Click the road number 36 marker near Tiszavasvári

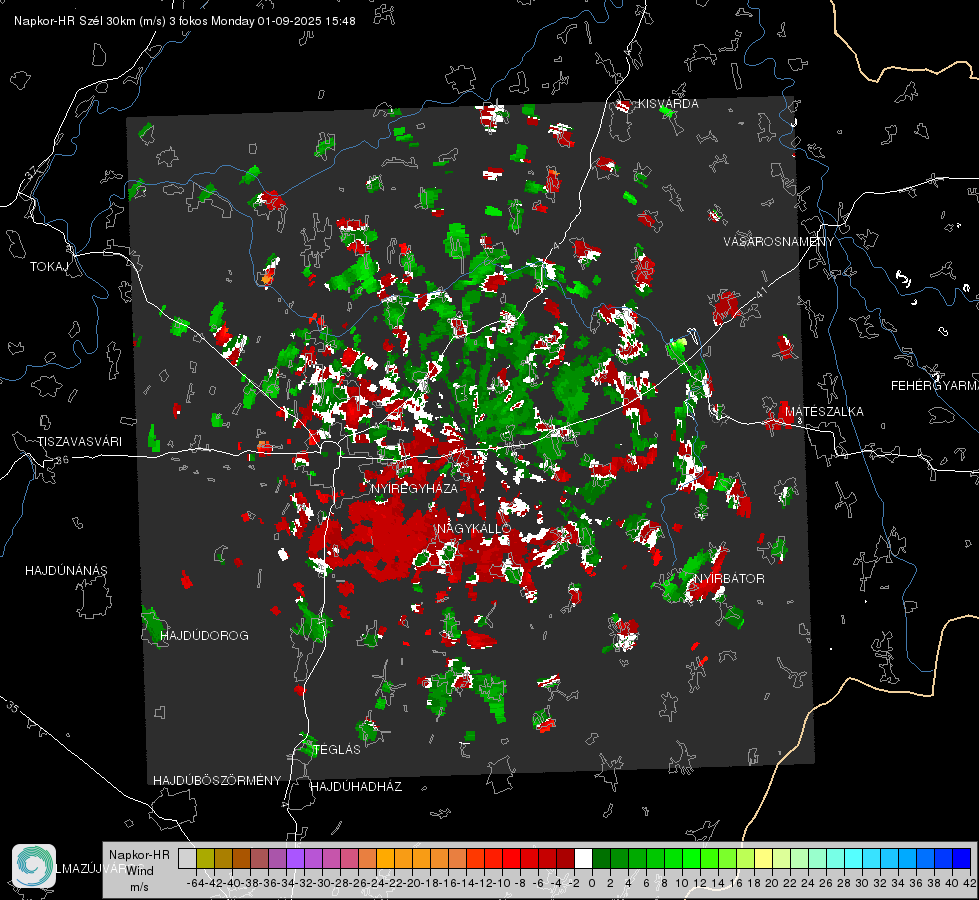click(62, 460)
